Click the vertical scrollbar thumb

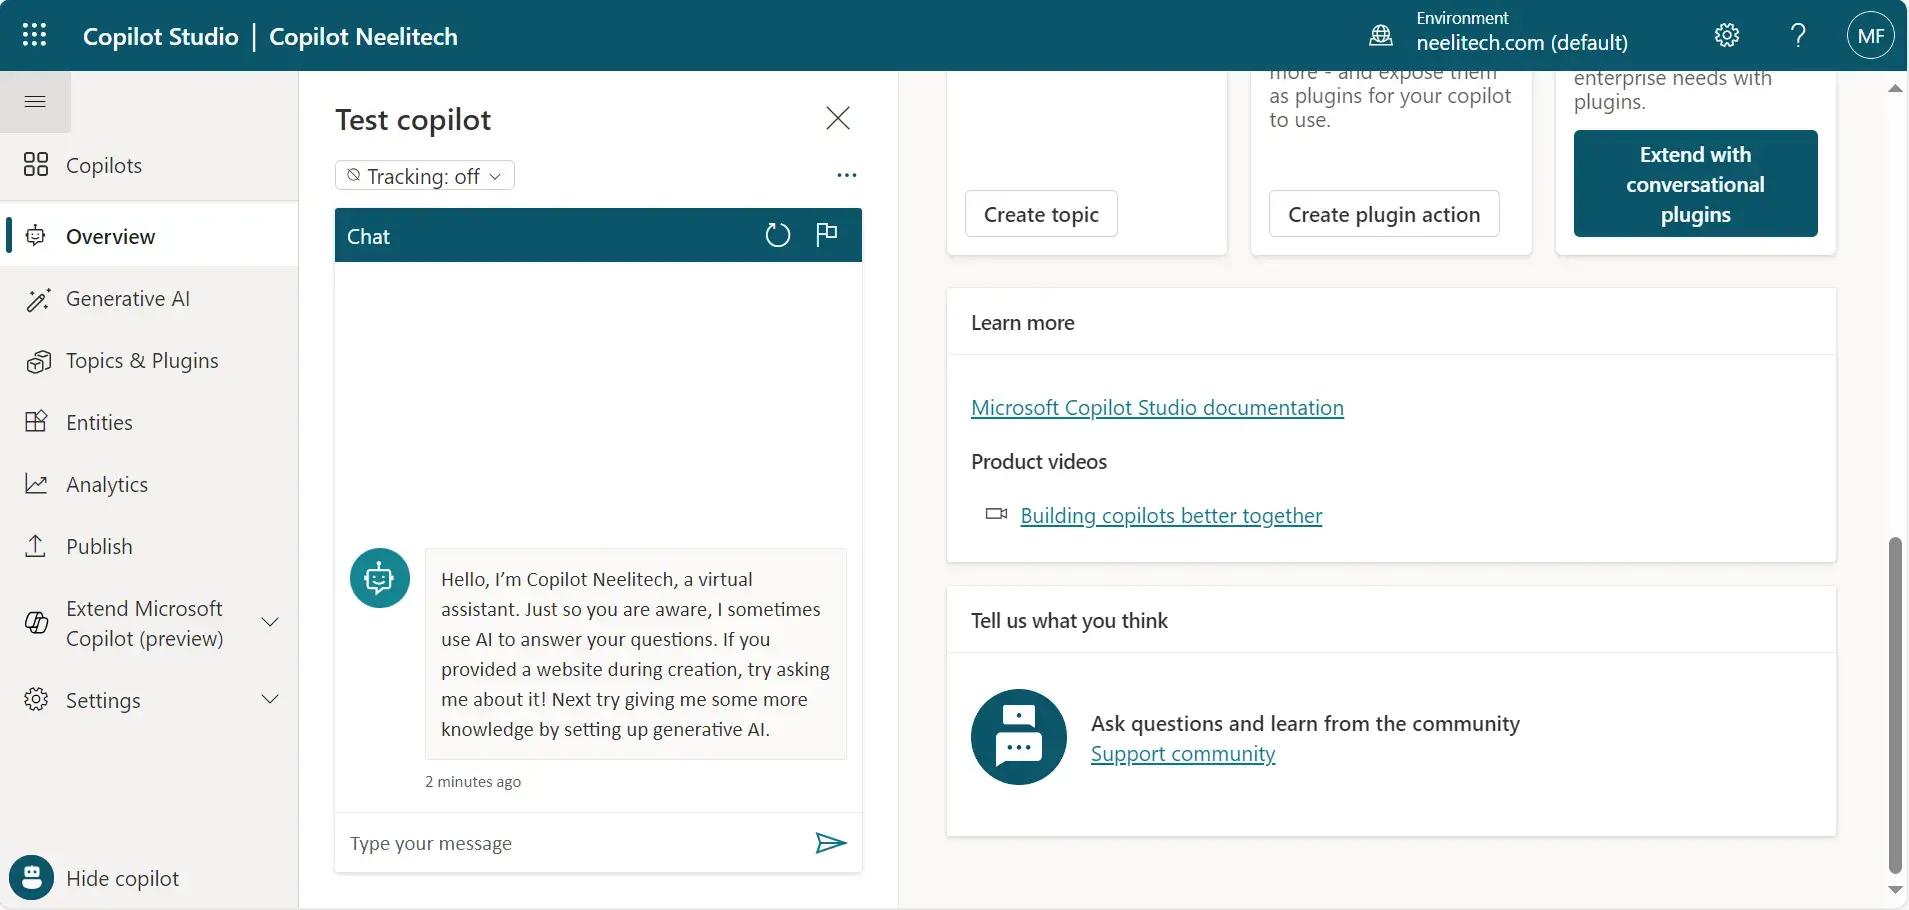tap(1894, 705)
